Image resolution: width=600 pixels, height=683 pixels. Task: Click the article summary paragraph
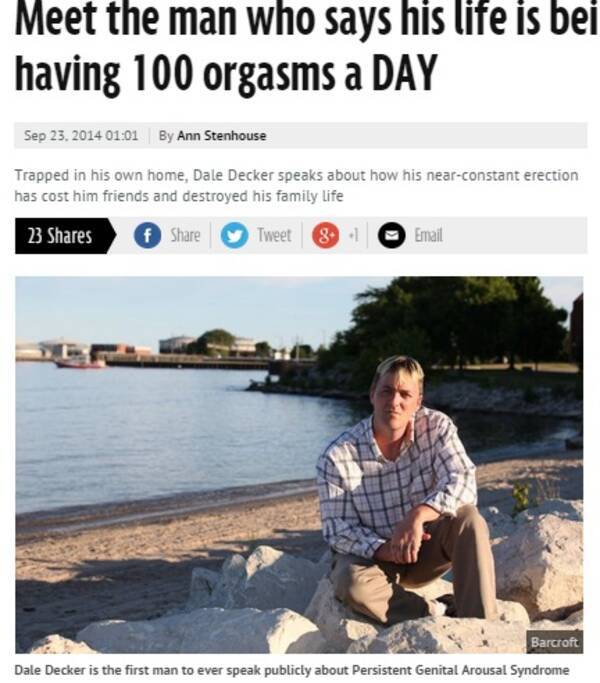coord(296,186)
